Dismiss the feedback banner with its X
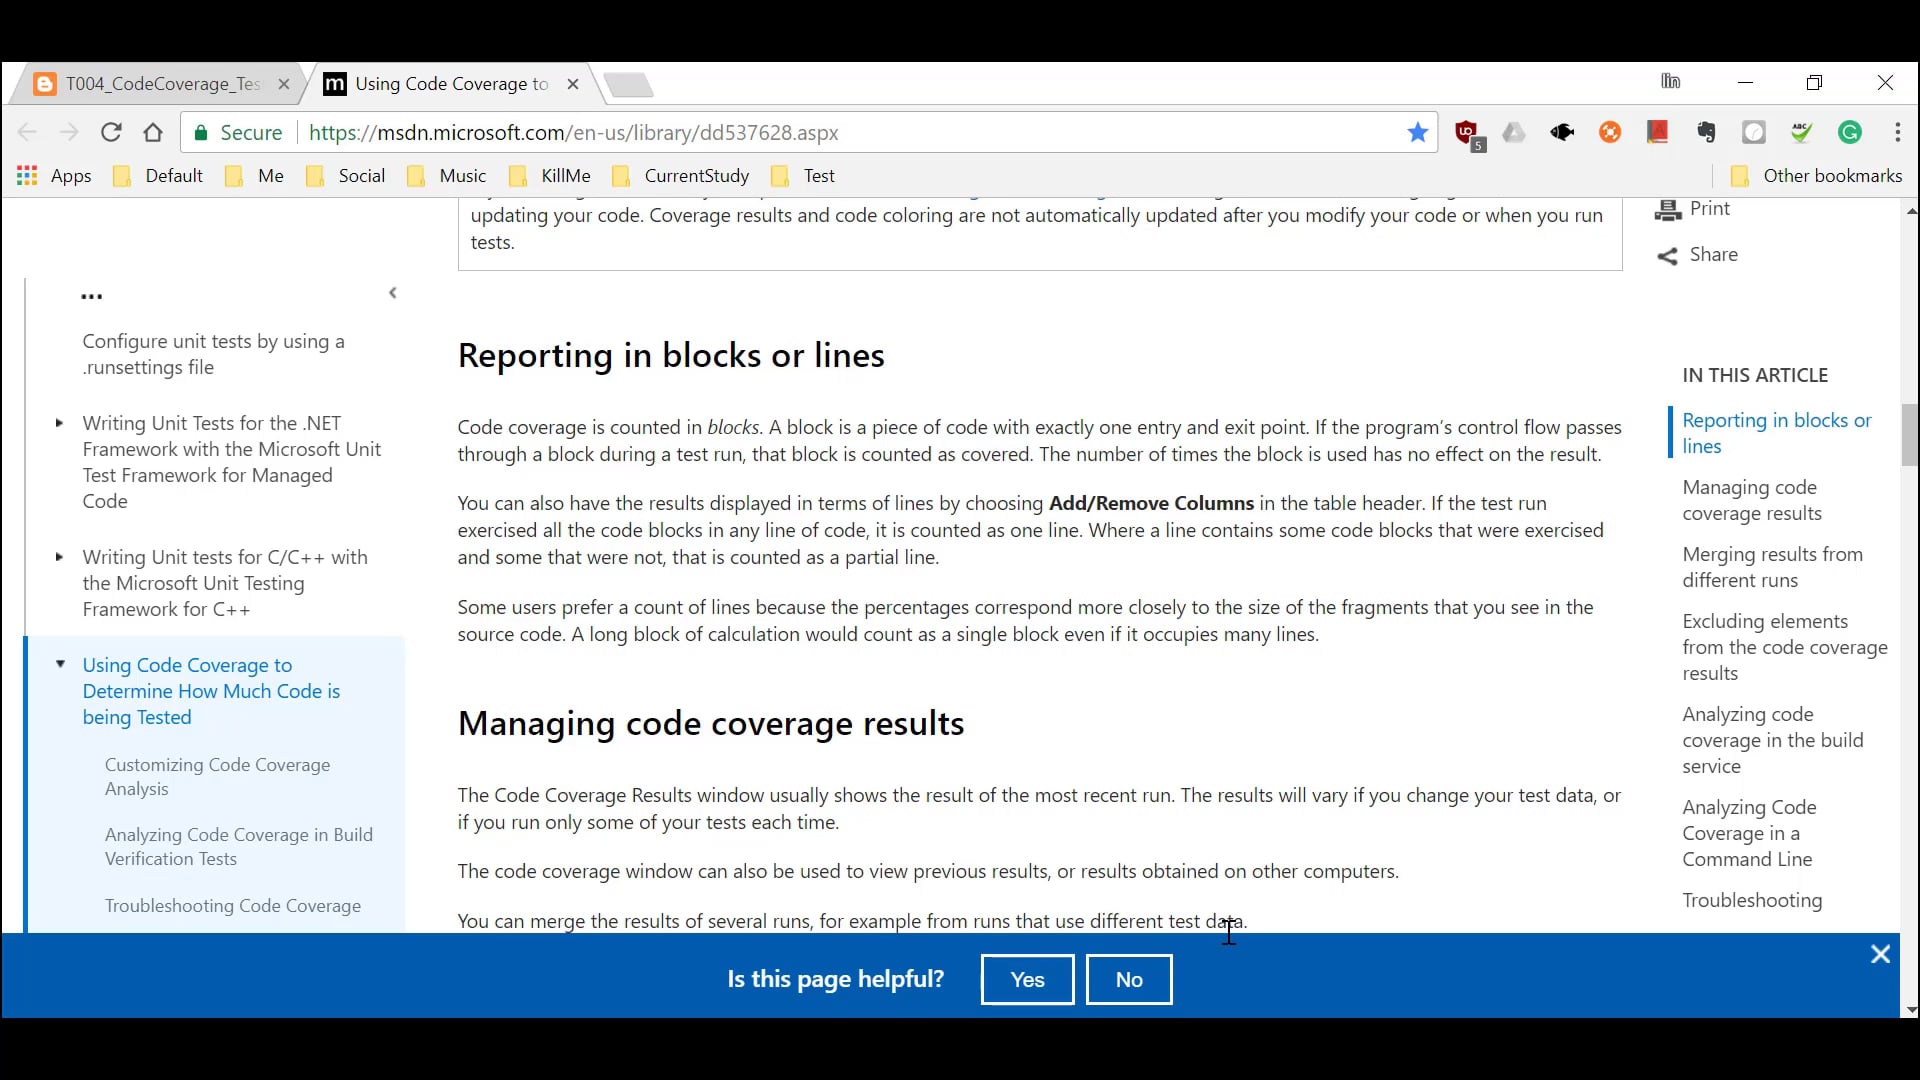Image resolution: width=1920 pixels, height=1080 pixels. click(1880, 954)
